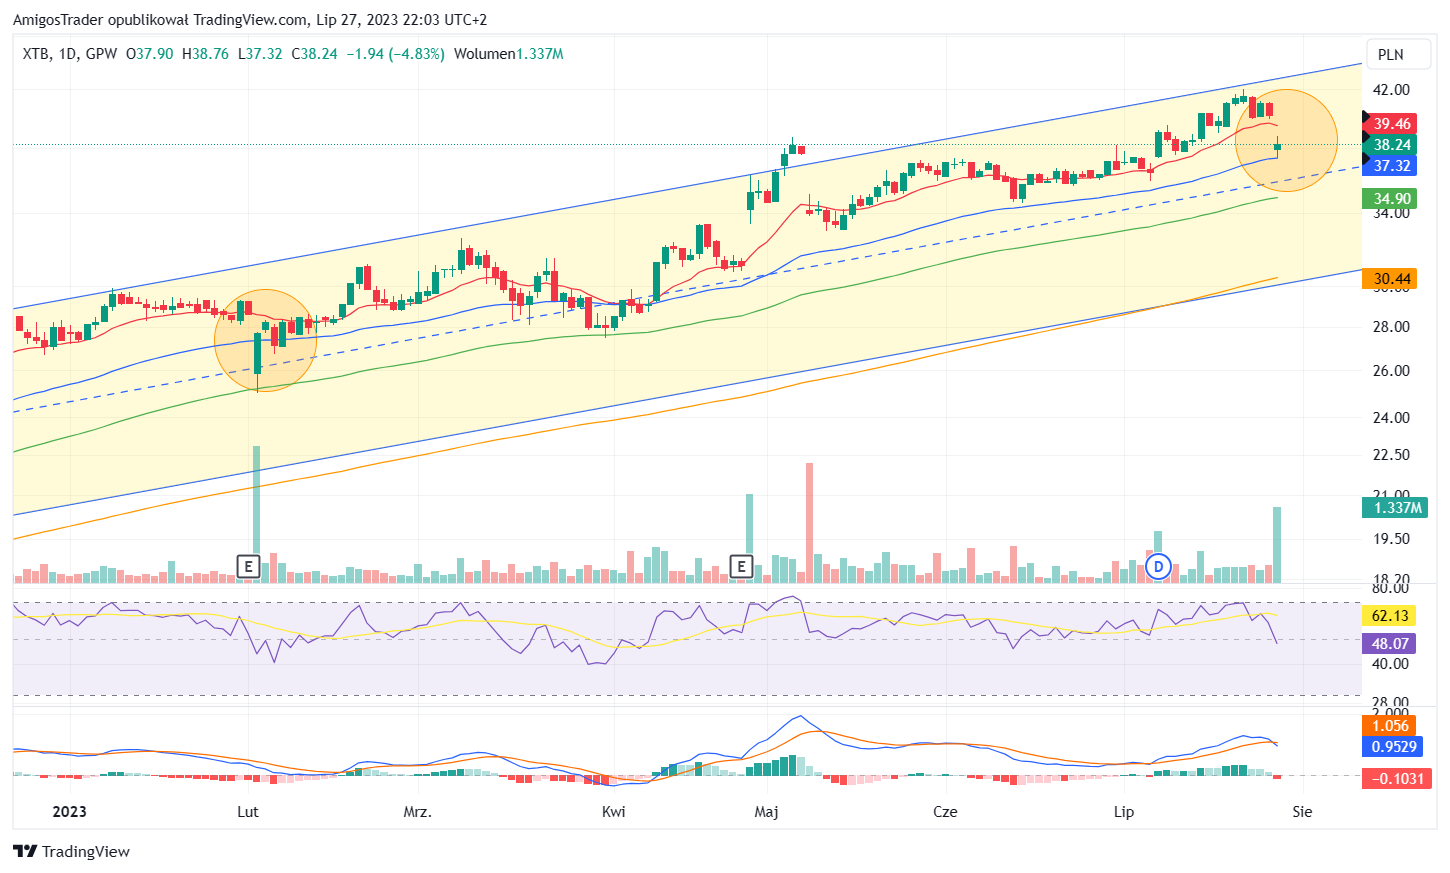Click the Cze month label
The image size is (1450, 873).
(945, 812)
